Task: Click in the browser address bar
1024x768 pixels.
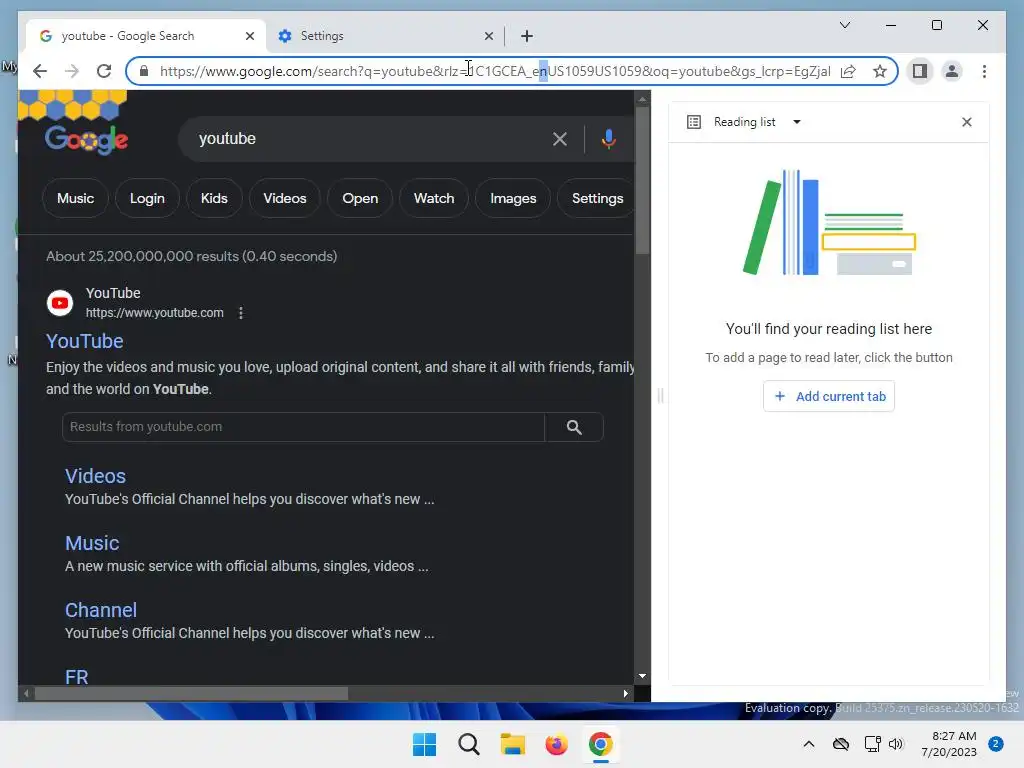Action: pos(494,71)
